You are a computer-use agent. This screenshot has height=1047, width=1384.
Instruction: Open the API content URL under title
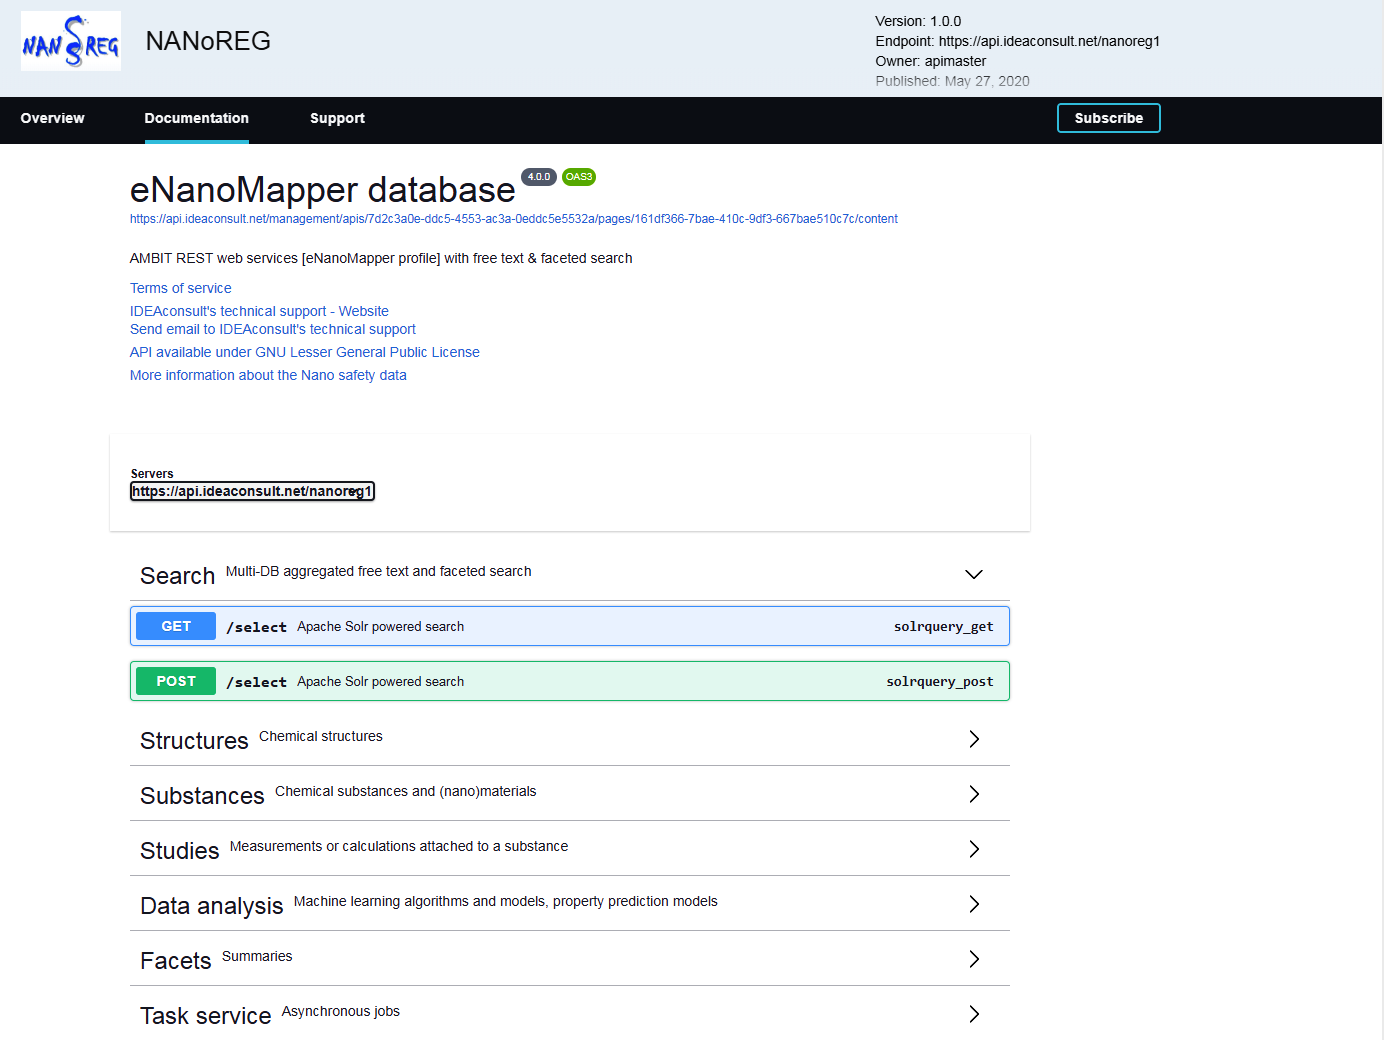tap(513, 219)
